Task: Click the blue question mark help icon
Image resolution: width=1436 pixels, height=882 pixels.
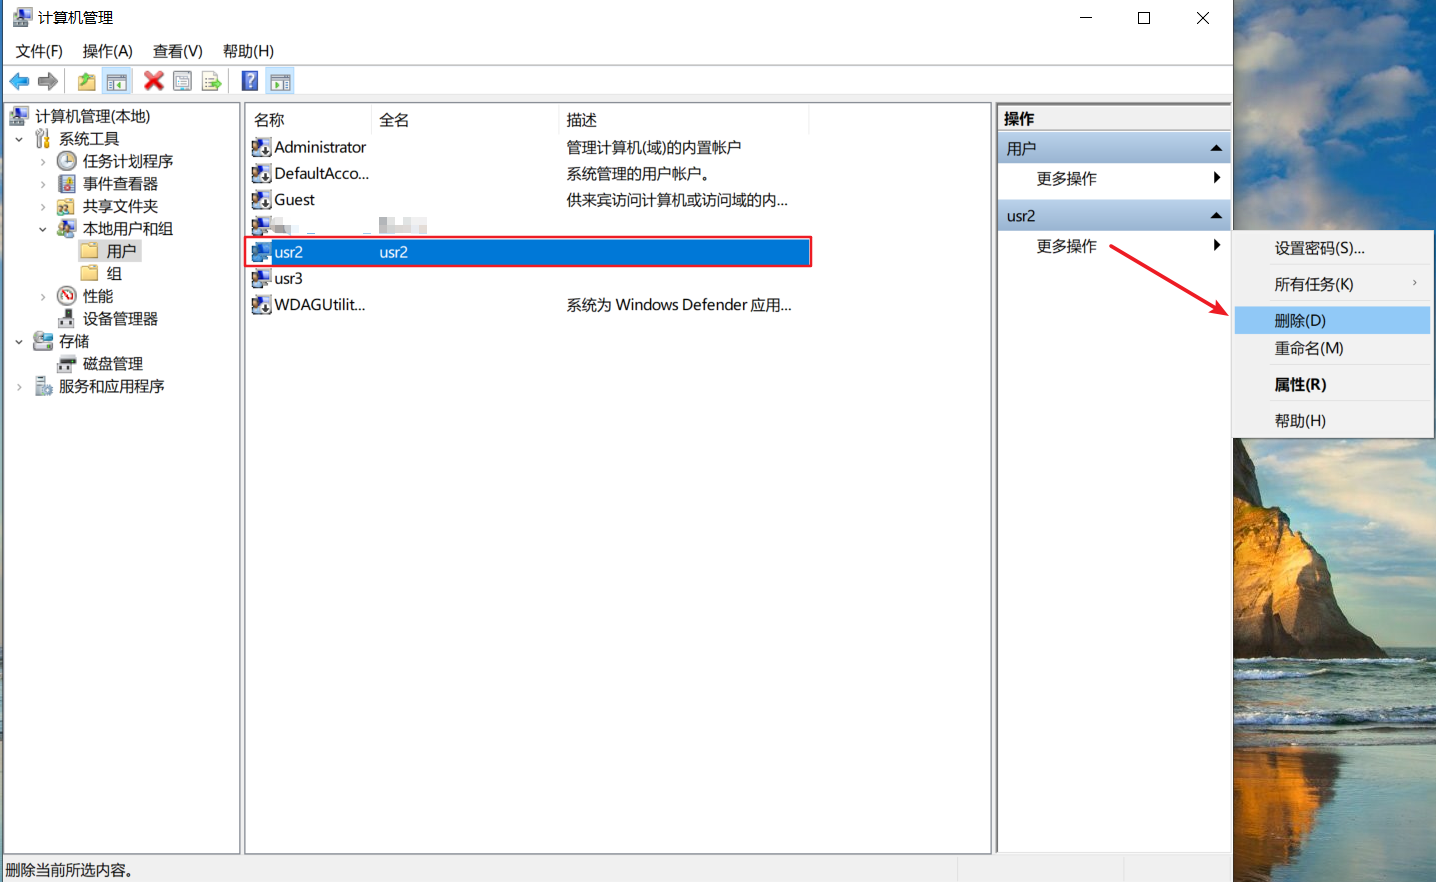Action: tap(250, 82)
